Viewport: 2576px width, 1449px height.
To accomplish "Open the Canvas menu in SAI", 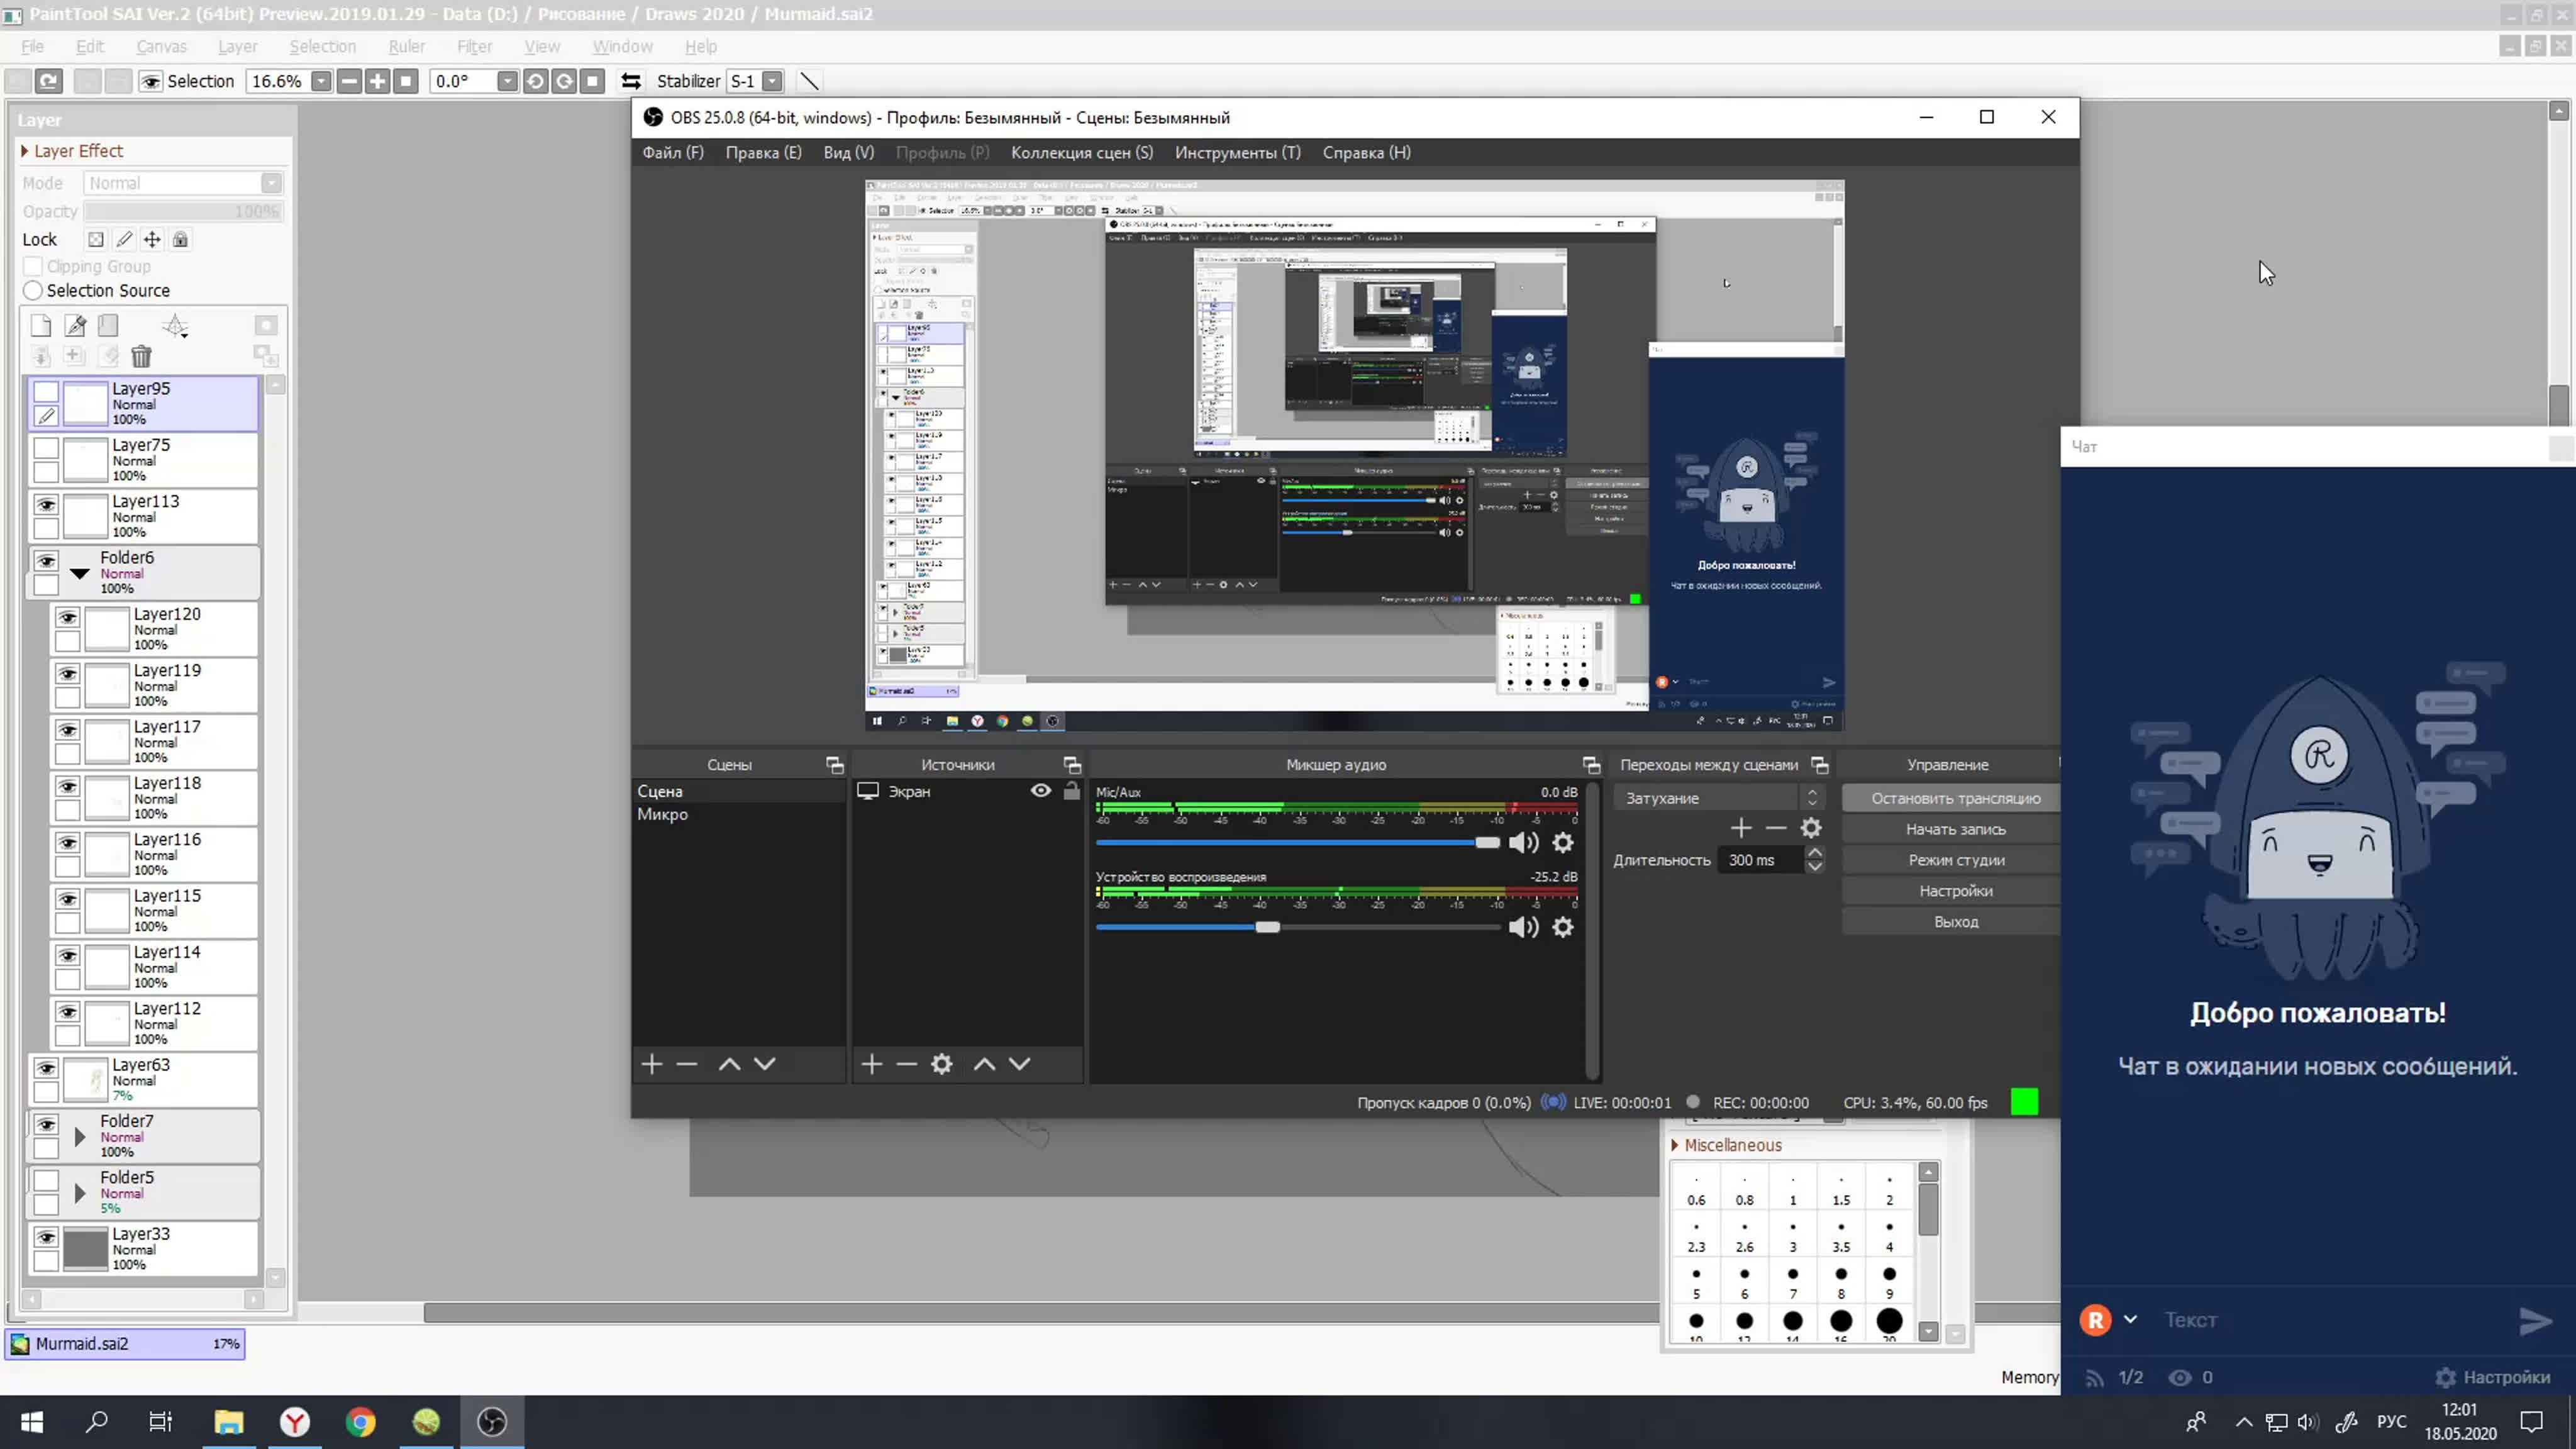I will [162, 47].
